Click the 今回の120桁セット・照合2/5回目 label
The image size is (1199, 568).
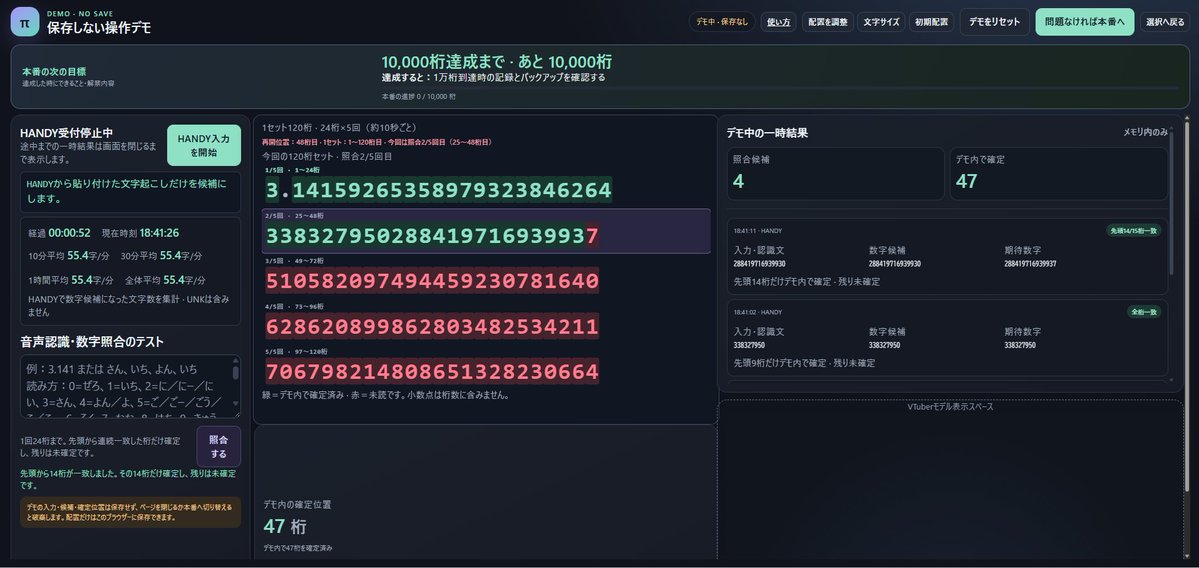327,156
